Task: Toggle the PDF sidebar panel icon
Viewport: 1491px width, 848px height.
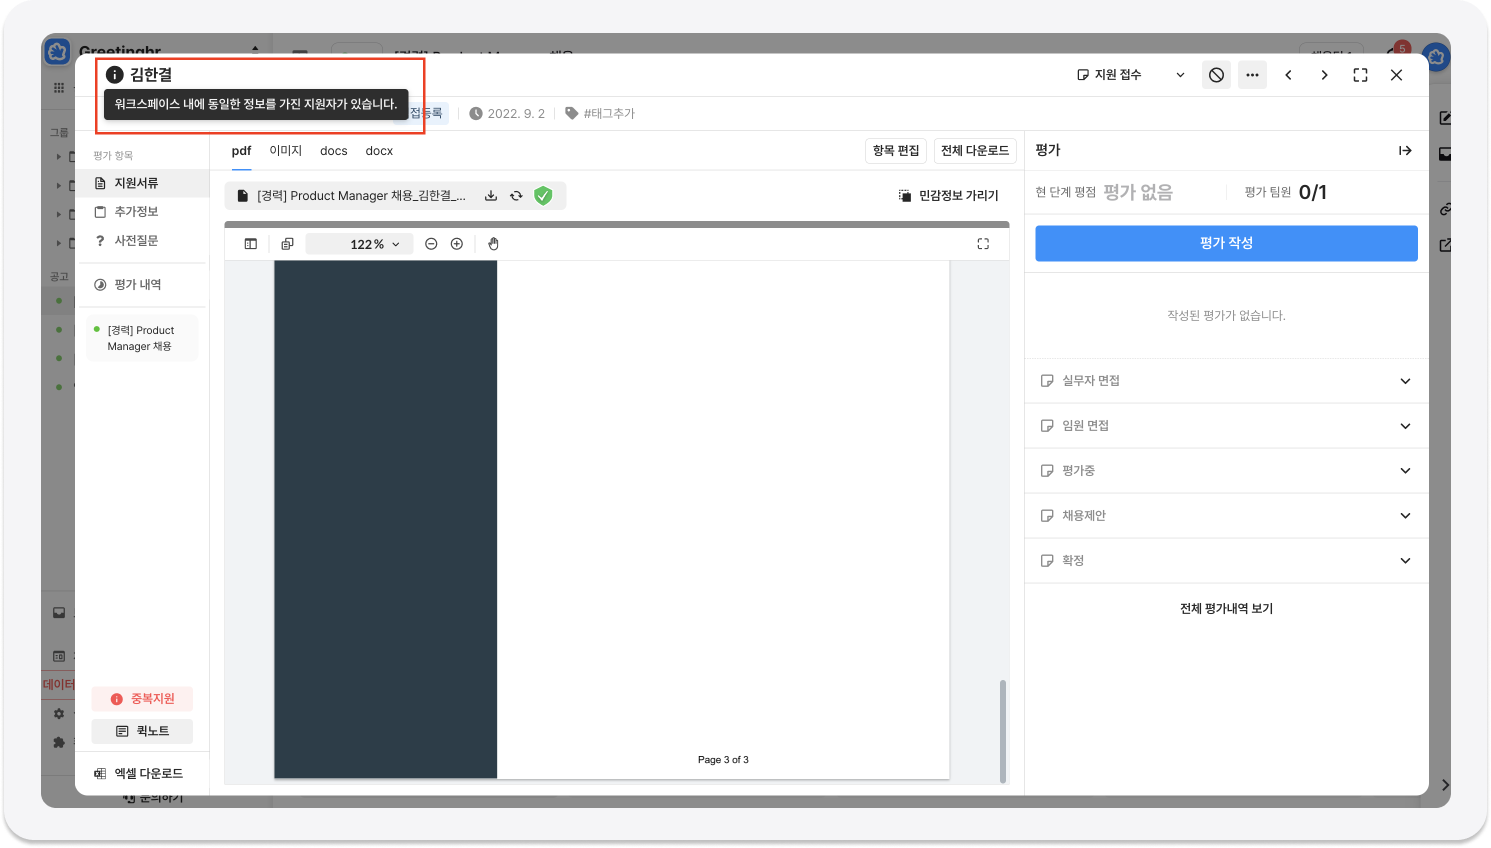Action: (x=251, y=244)
